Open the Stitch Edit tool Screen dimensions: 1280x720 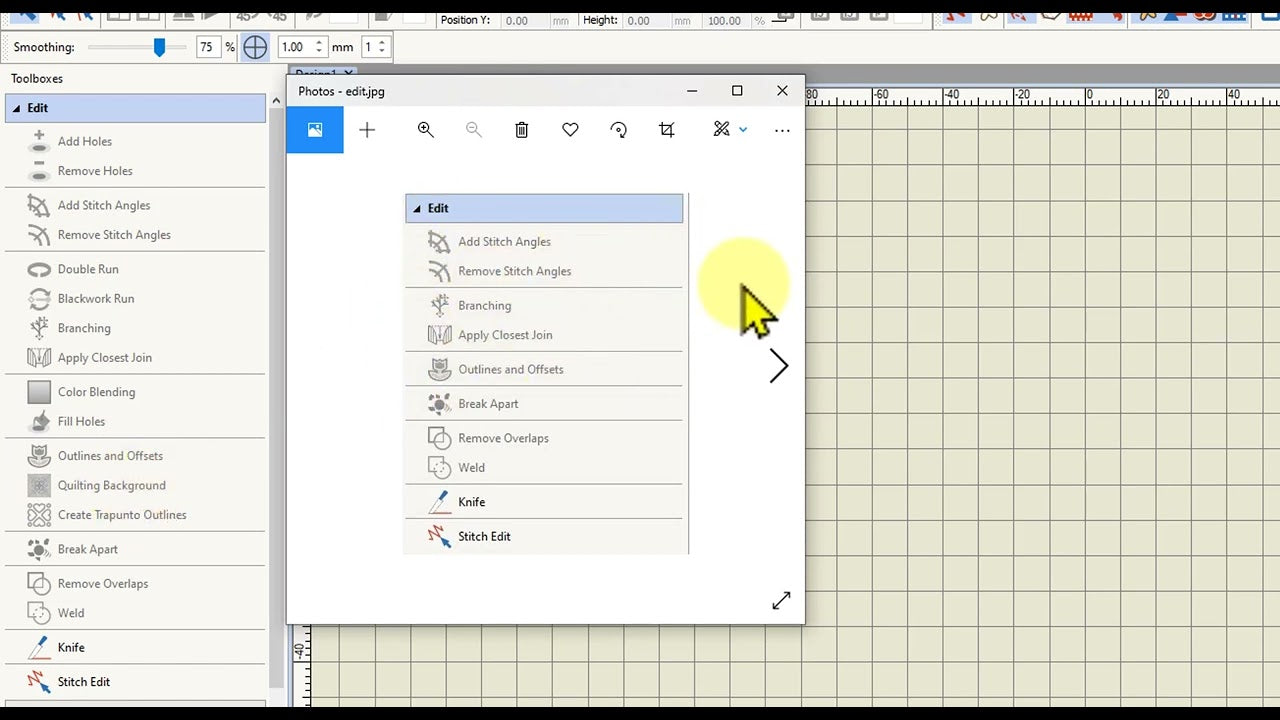click(83, 681)
